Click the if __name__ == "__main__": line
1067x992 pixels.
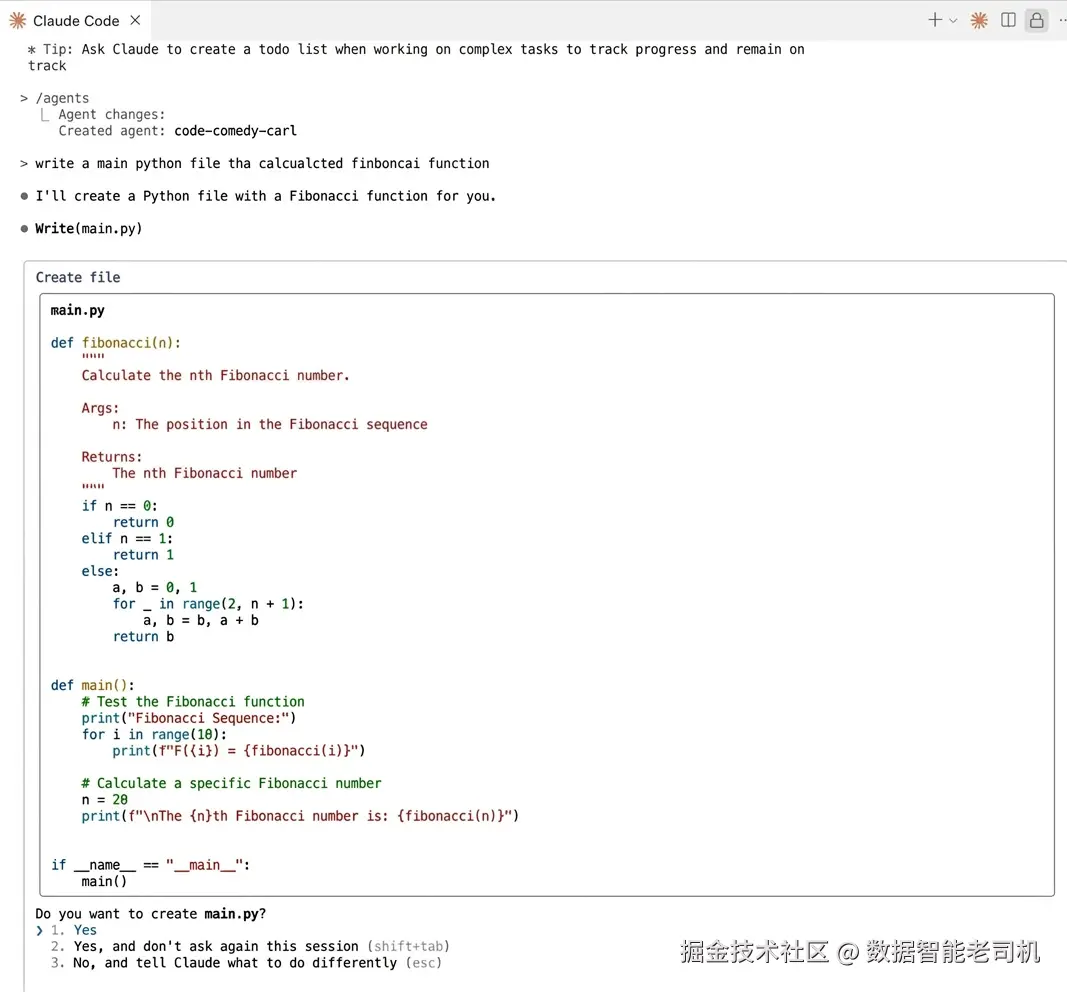[x=150, y=865]
